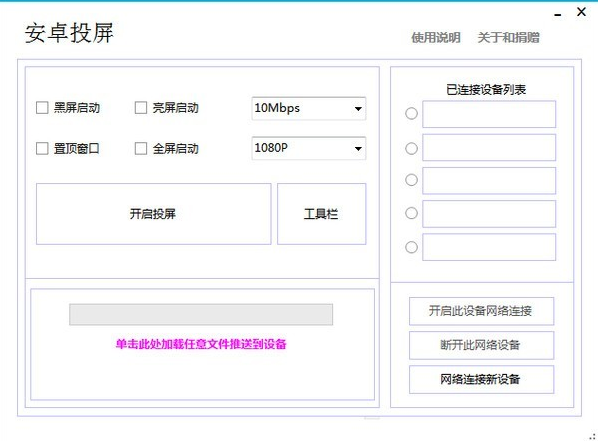Click 开启此设备网络连接 button
Viewport: 598px width, 441px height.
(481, 311)
